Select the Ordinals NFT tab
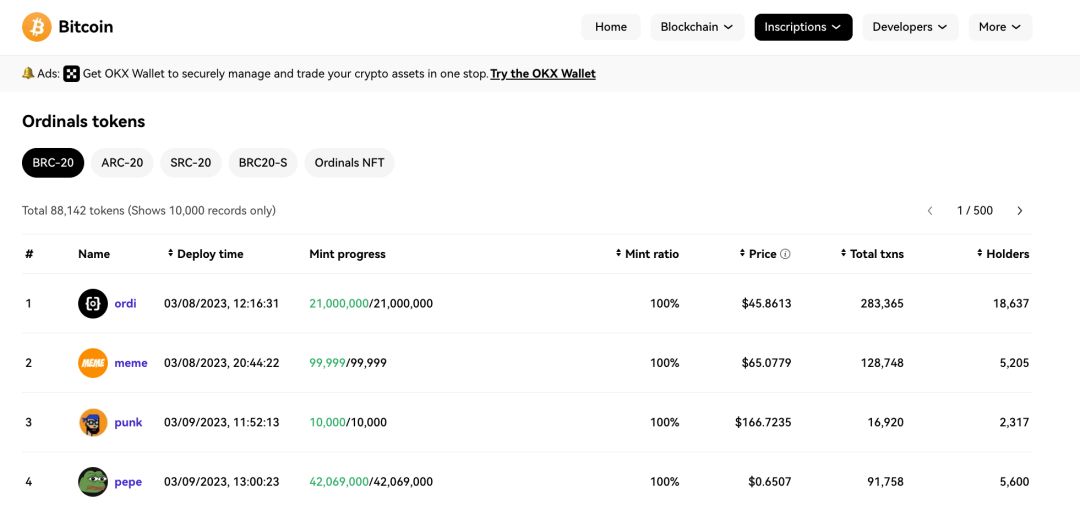 pos(349,163)
